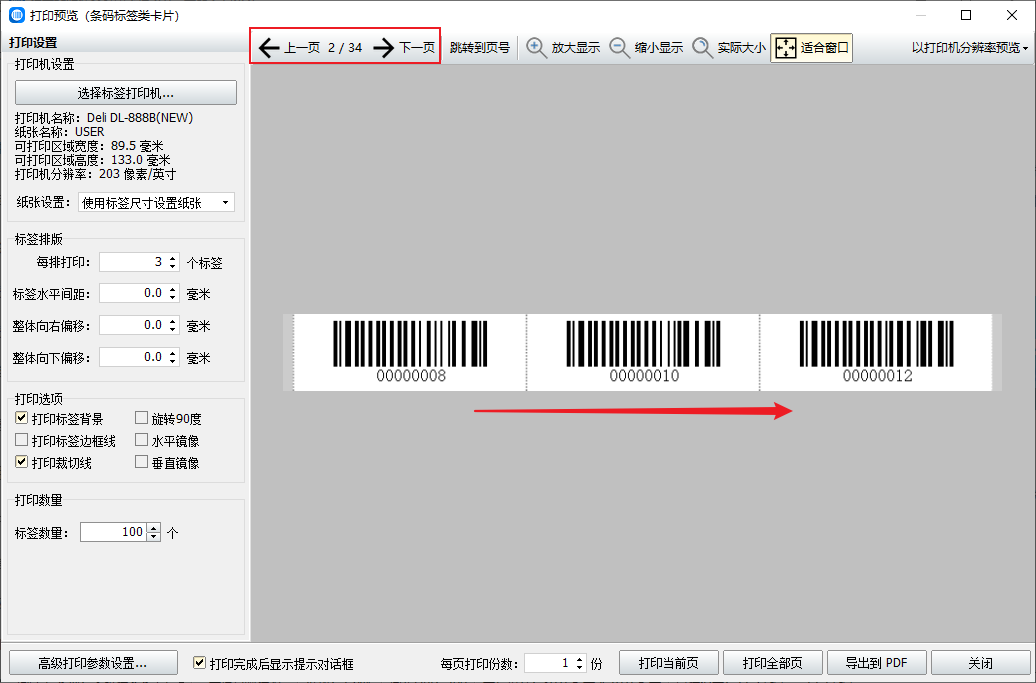Click the zoom-out magnifier icon
The image size is (1036, 683).
pos(620,48)
